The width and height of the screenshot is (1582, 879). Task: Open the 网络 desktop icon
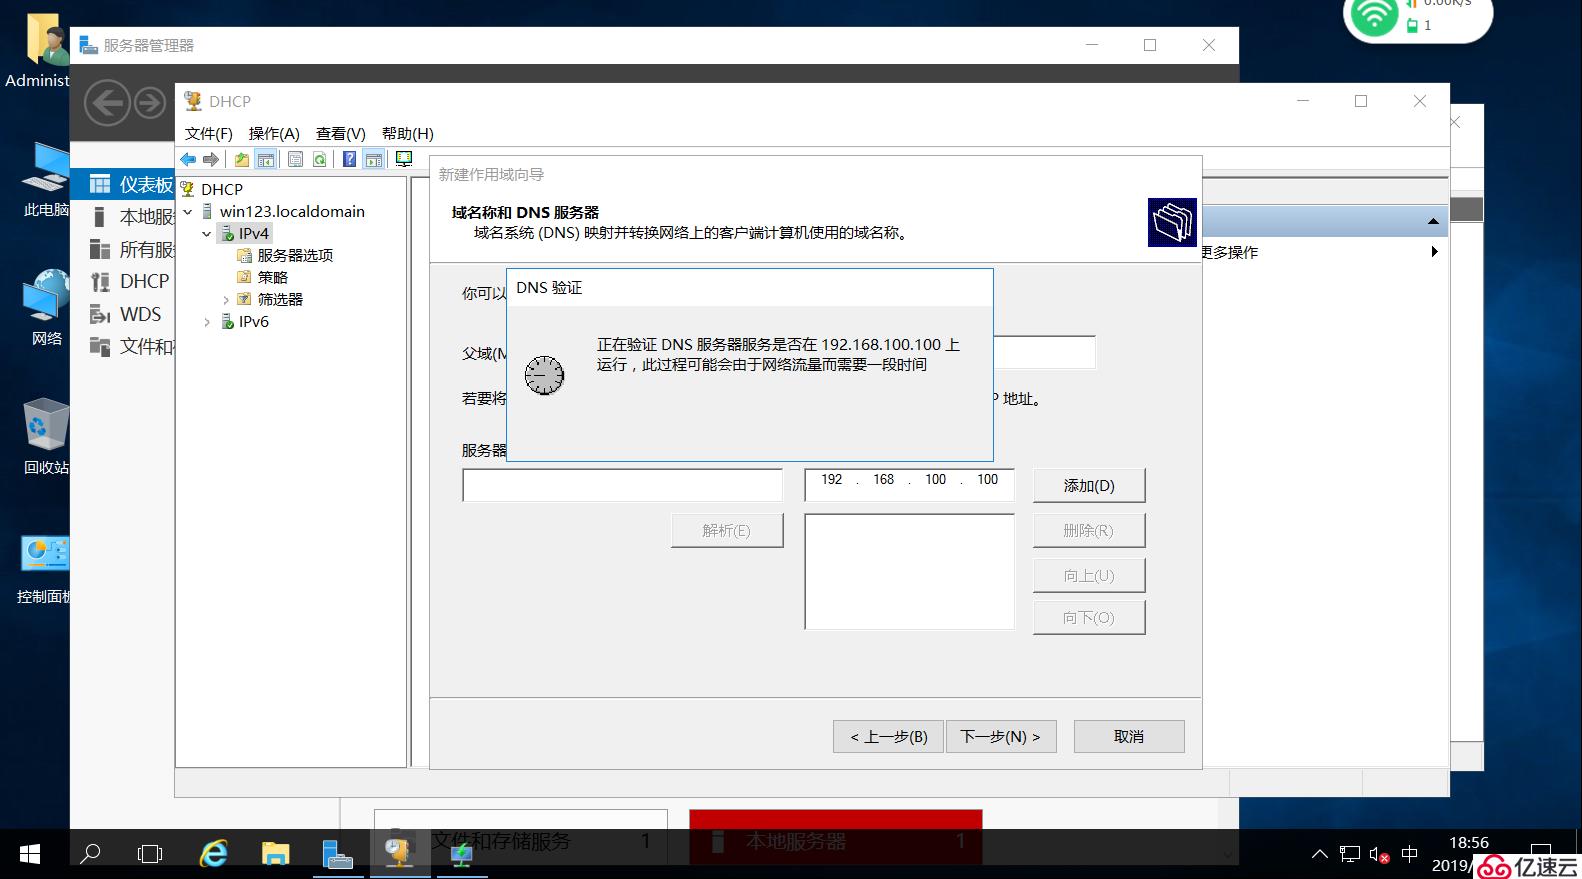click(x=46, y=308)
